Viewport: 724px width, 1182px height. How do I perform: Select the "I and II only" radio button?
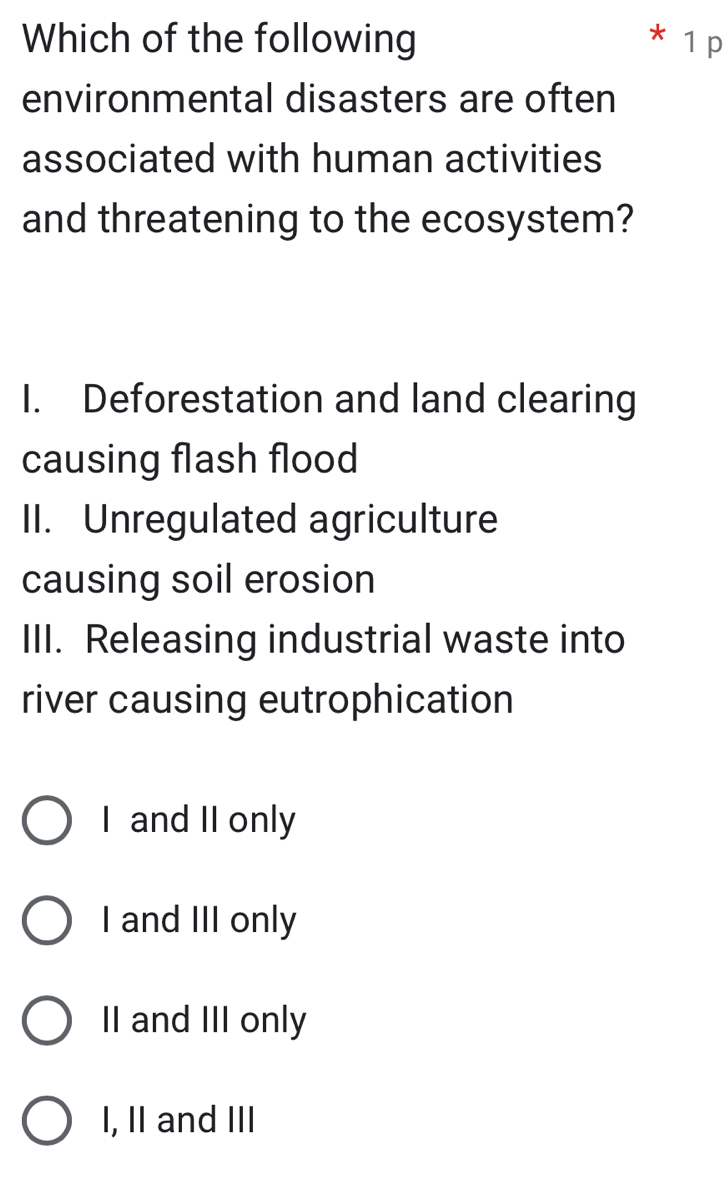pos(47,821)
